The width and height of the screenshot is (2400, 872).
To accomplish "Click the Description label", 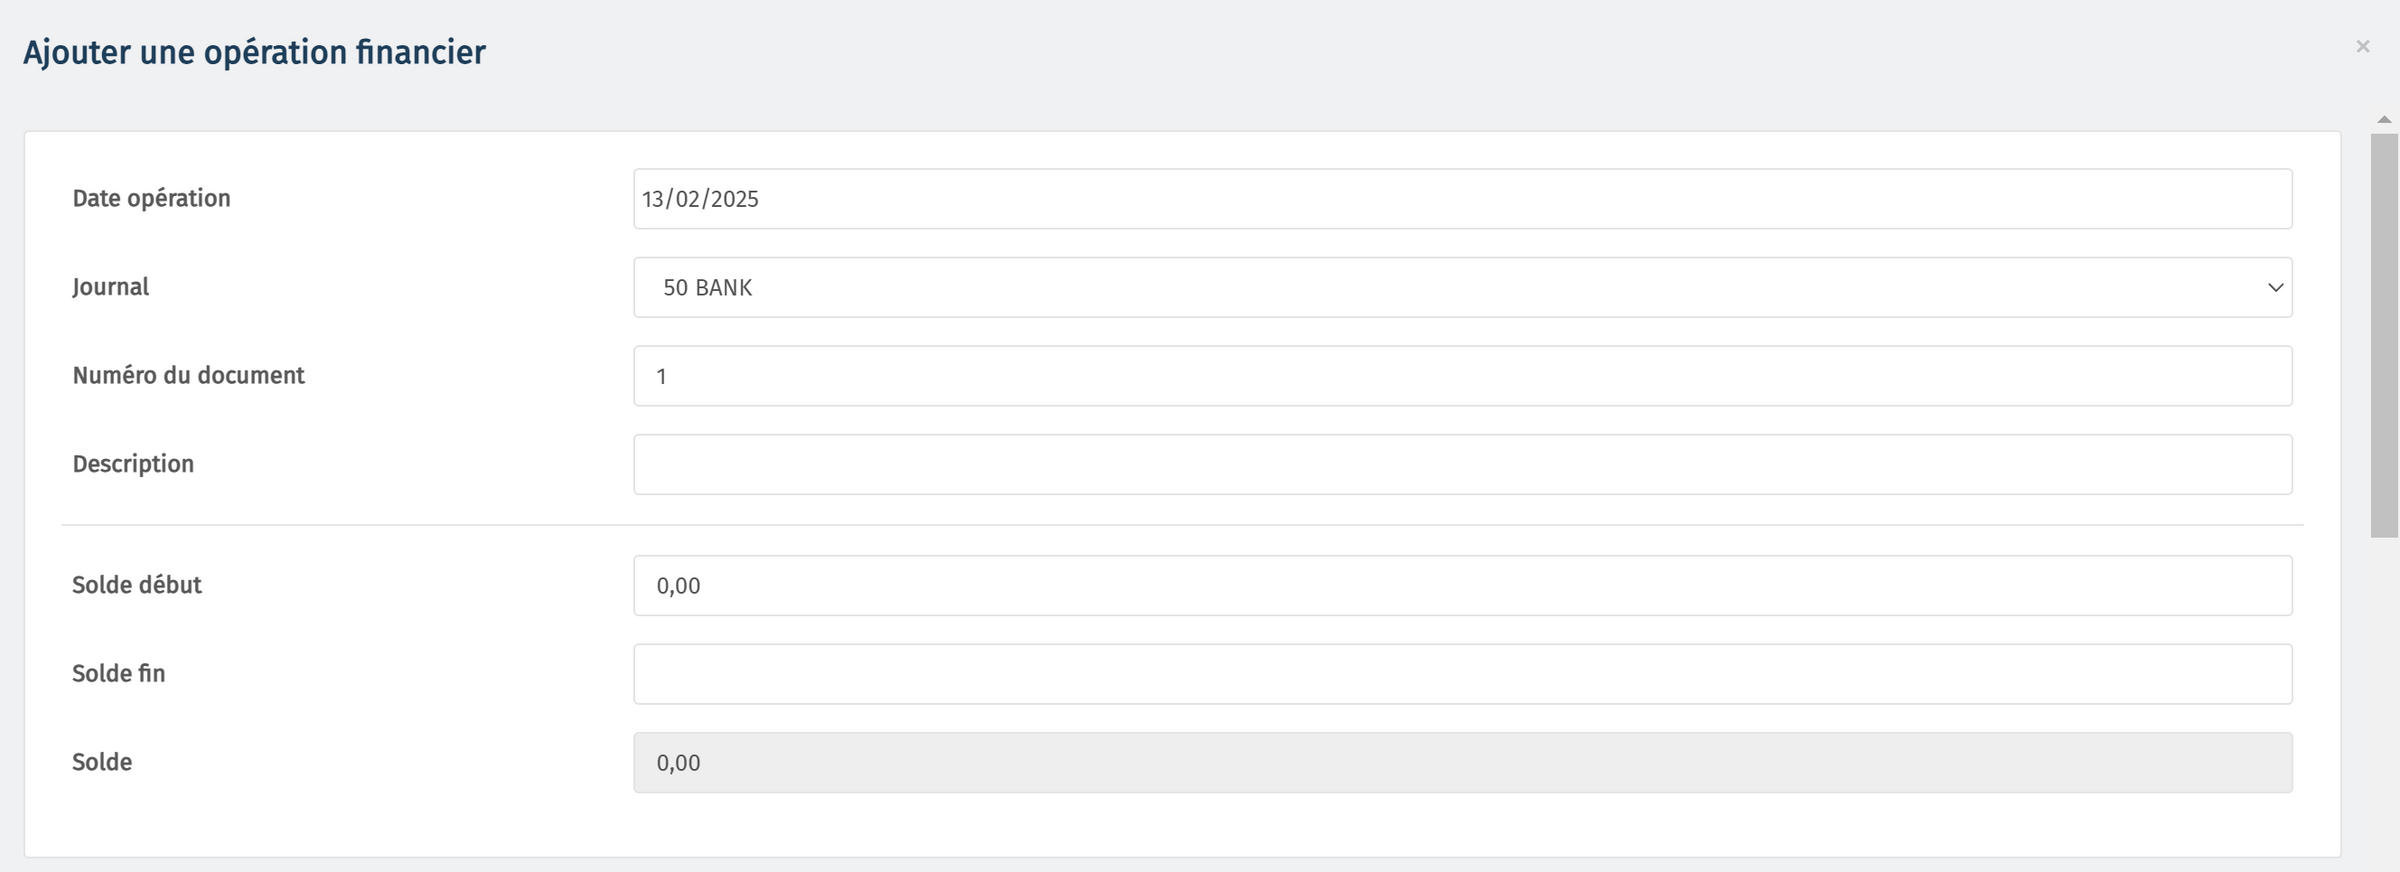I will (x=133, y=464).
